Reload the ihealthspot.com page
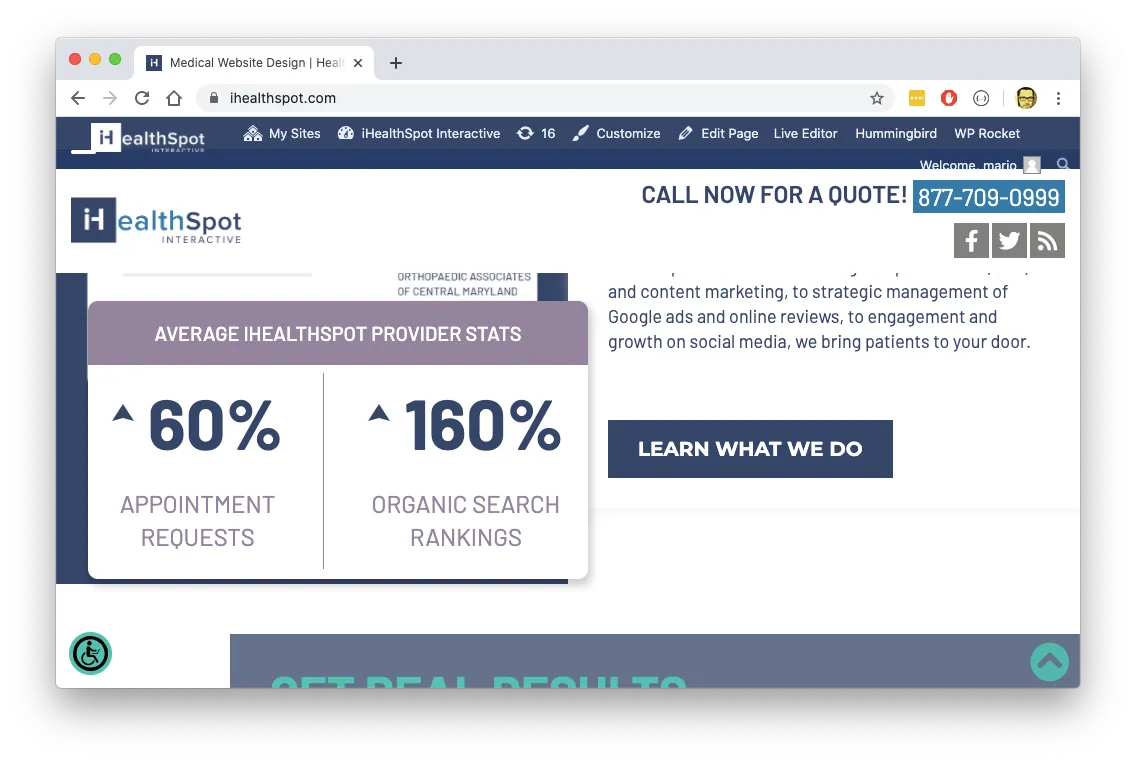 point(142,98)
